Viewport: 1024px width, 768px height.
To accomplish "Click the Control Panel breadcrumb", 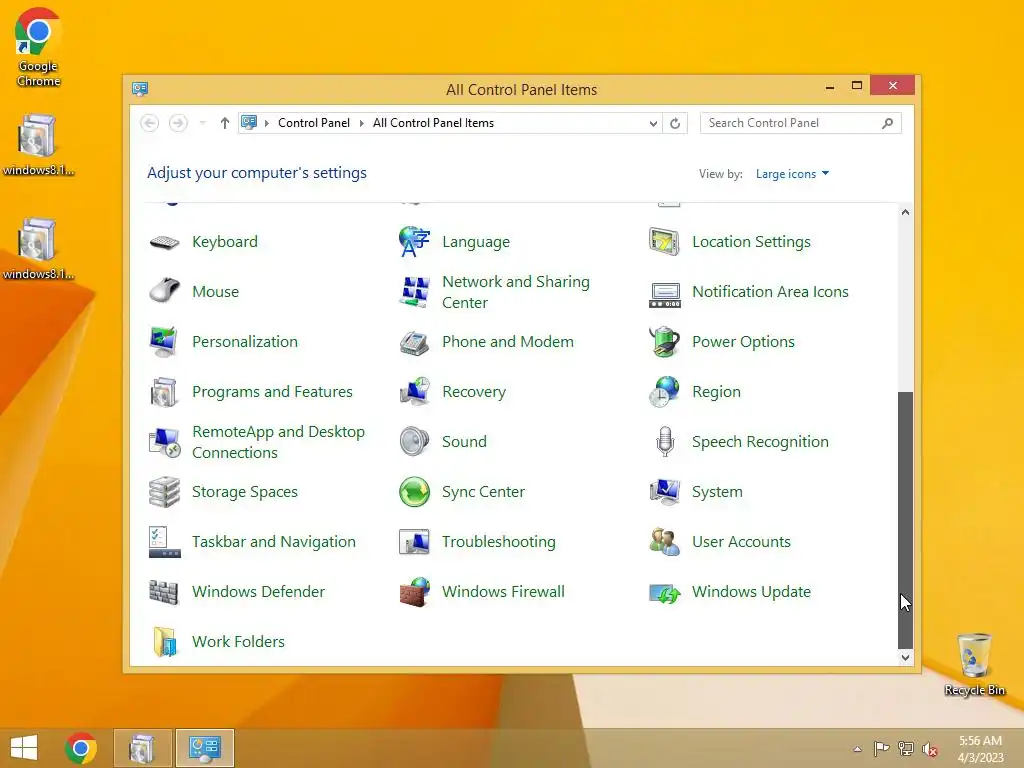I will coord(313,123).
